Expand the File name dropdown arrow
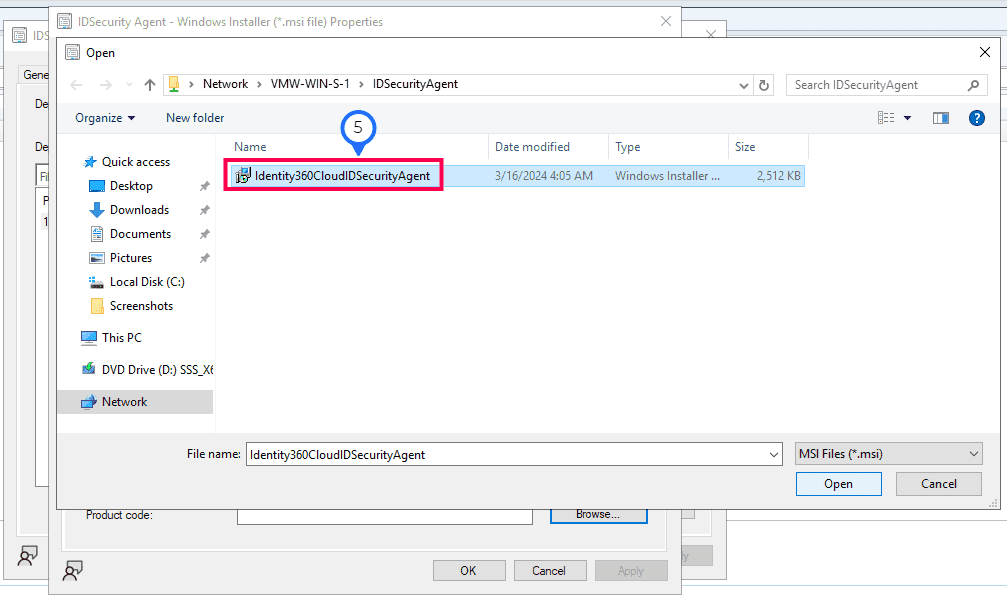This screenshot has height=597, width=1007. click(774, 454)
